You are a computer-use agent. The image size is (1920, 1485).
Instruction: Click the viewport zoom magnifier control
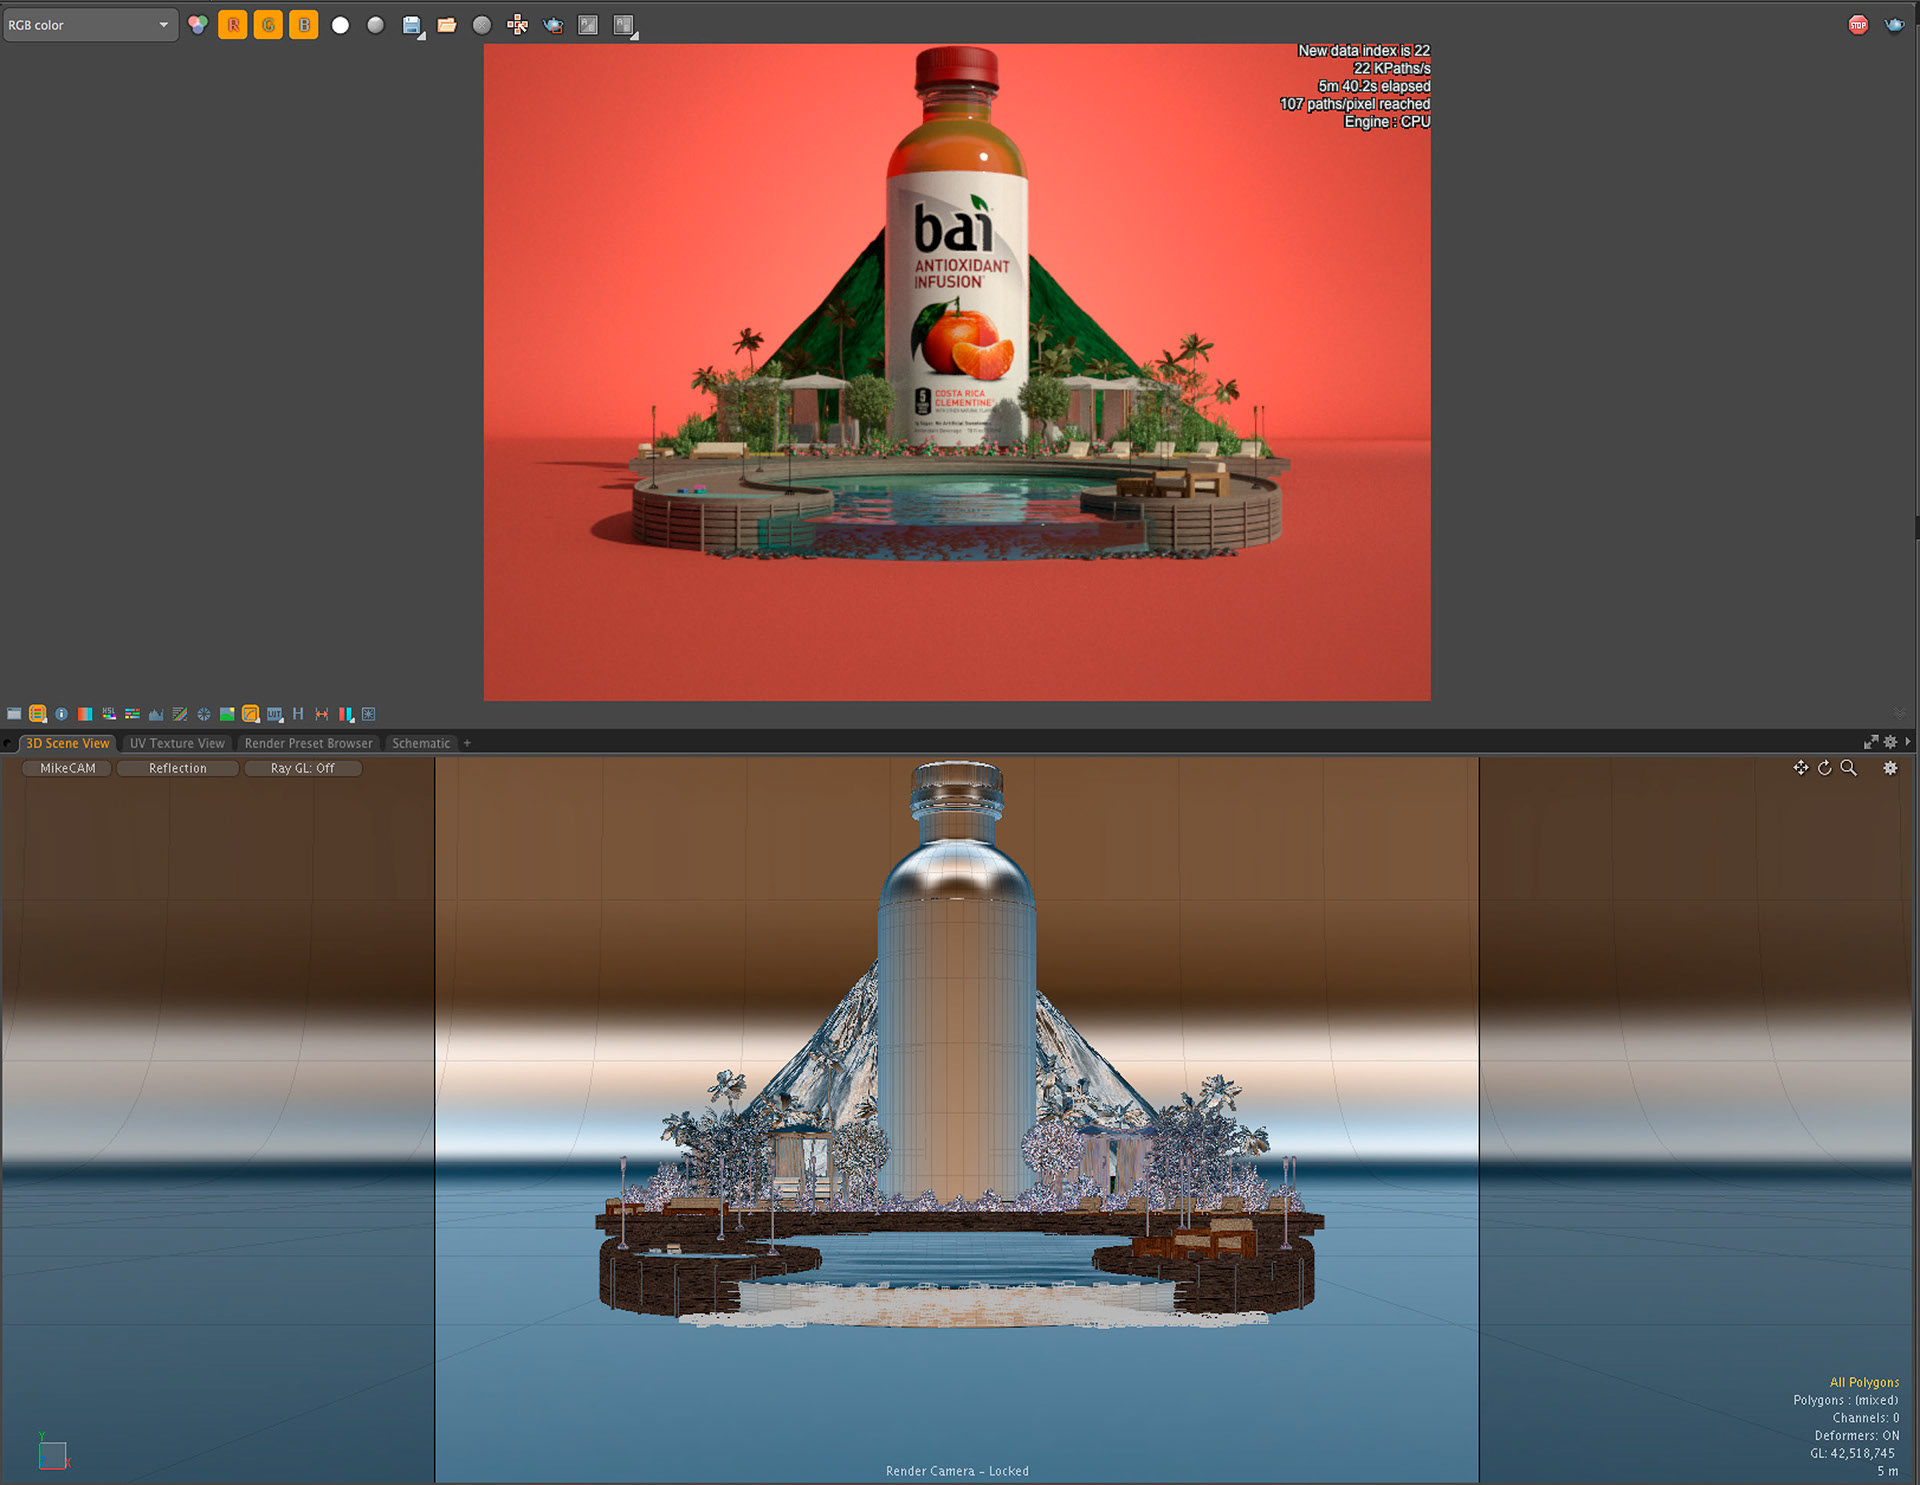pyautogui.click(x=1848, y=768)
